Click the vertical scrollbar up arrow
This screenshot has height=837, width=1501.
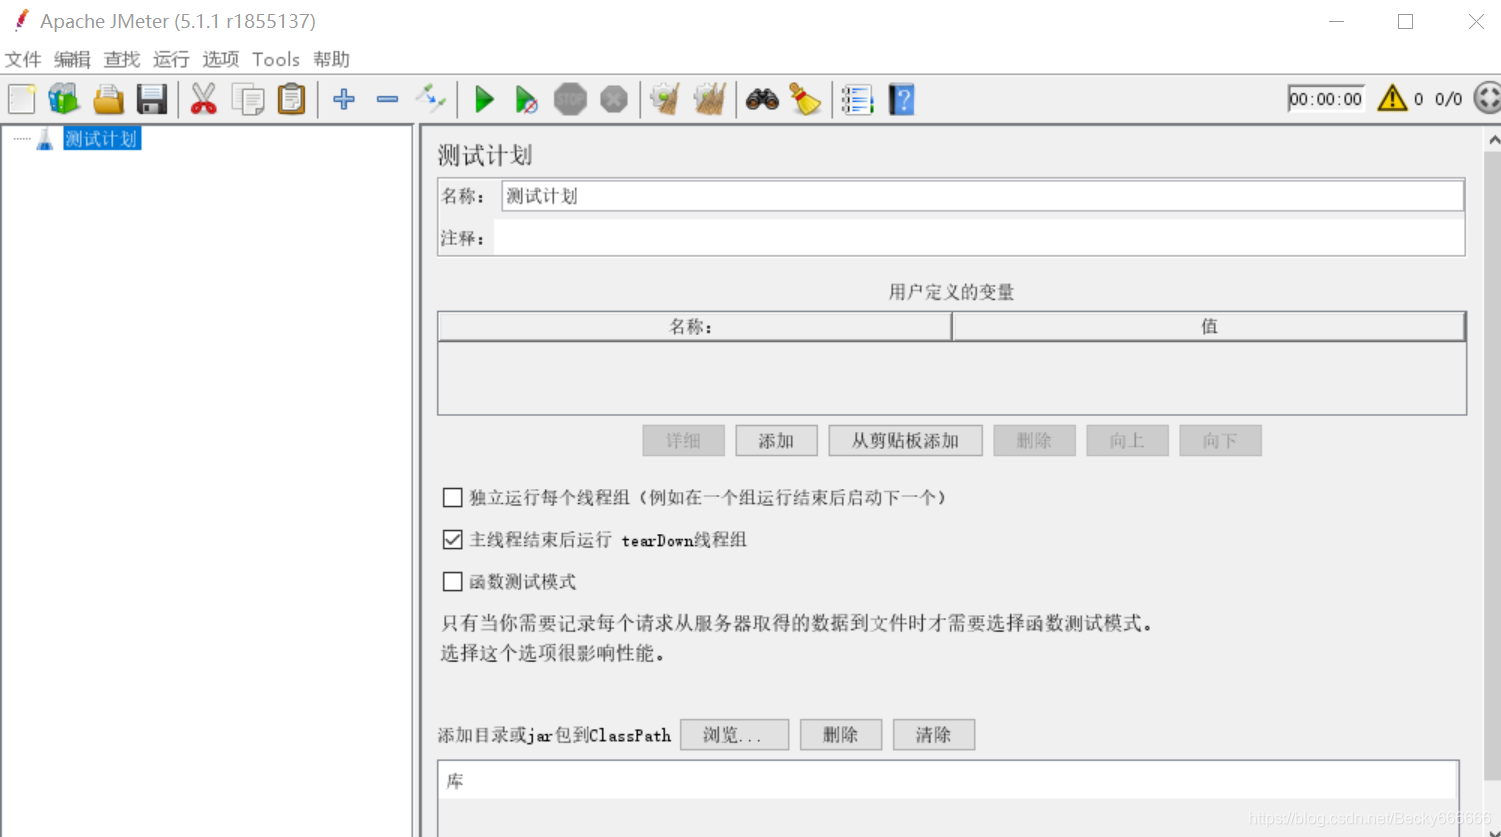pyautogui.click(x=1493, y=139)
